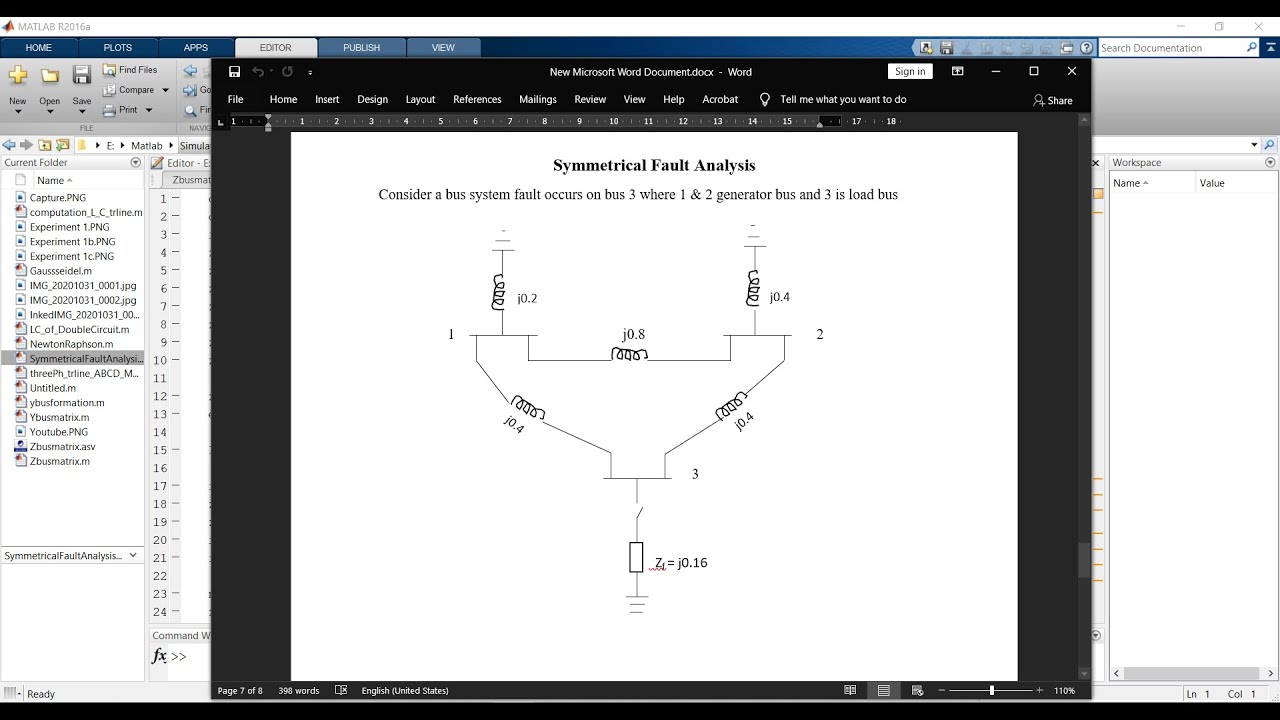Click the Find Files icon in MATLAB

point(110,70)
